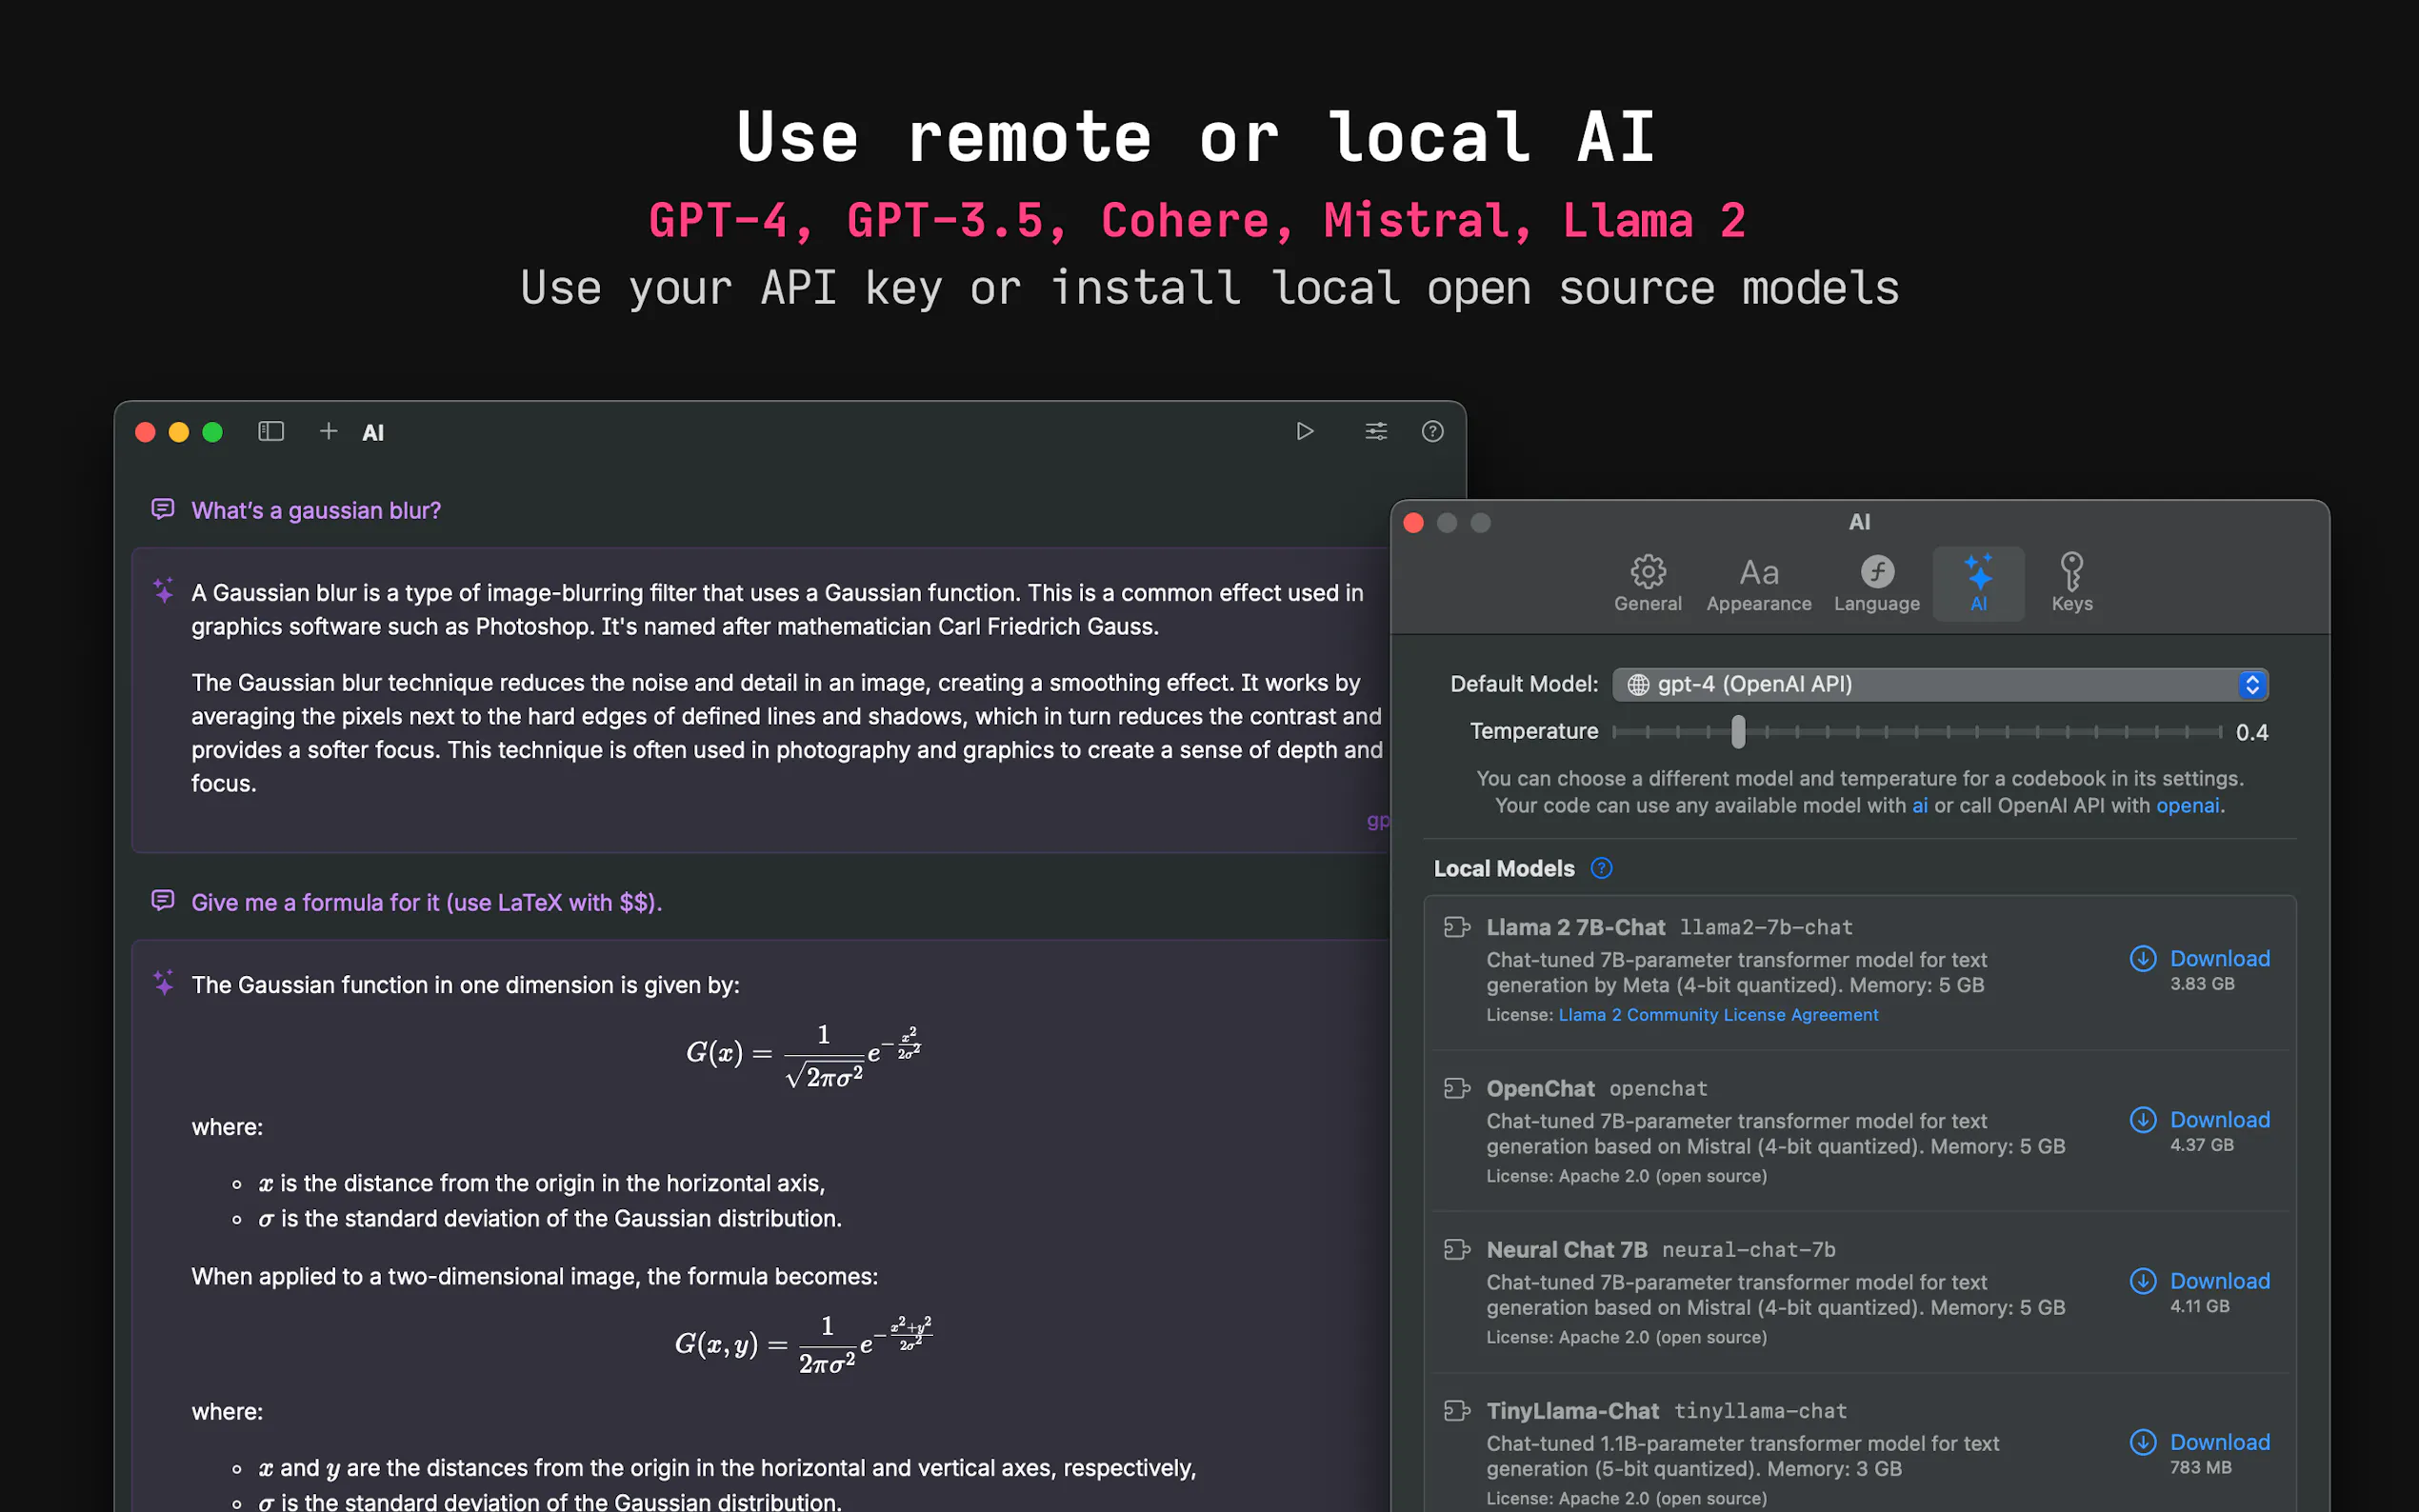This screenshot has width=2419, height=1512.
Task: Click the chat bubble icon beside gaussian blur prompt
Action: tap(162, 510)
